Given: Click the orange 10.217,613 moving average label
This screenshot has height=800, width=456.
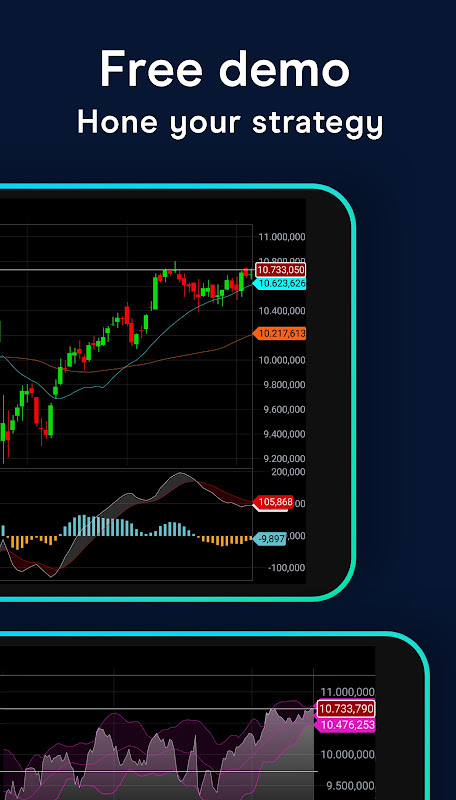Looking at the screenshot, I should (x=280, y=334).
